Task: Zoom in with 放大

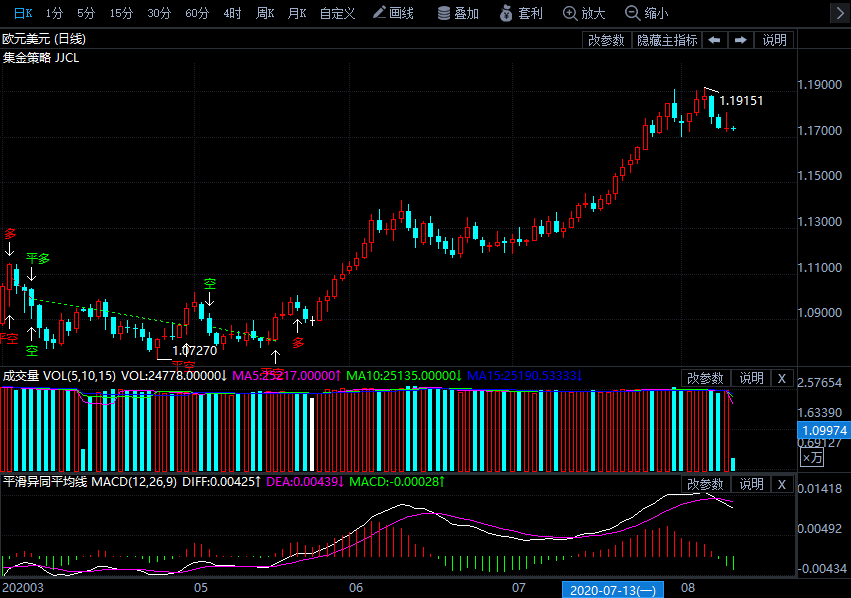Action: tap(584, 13)
